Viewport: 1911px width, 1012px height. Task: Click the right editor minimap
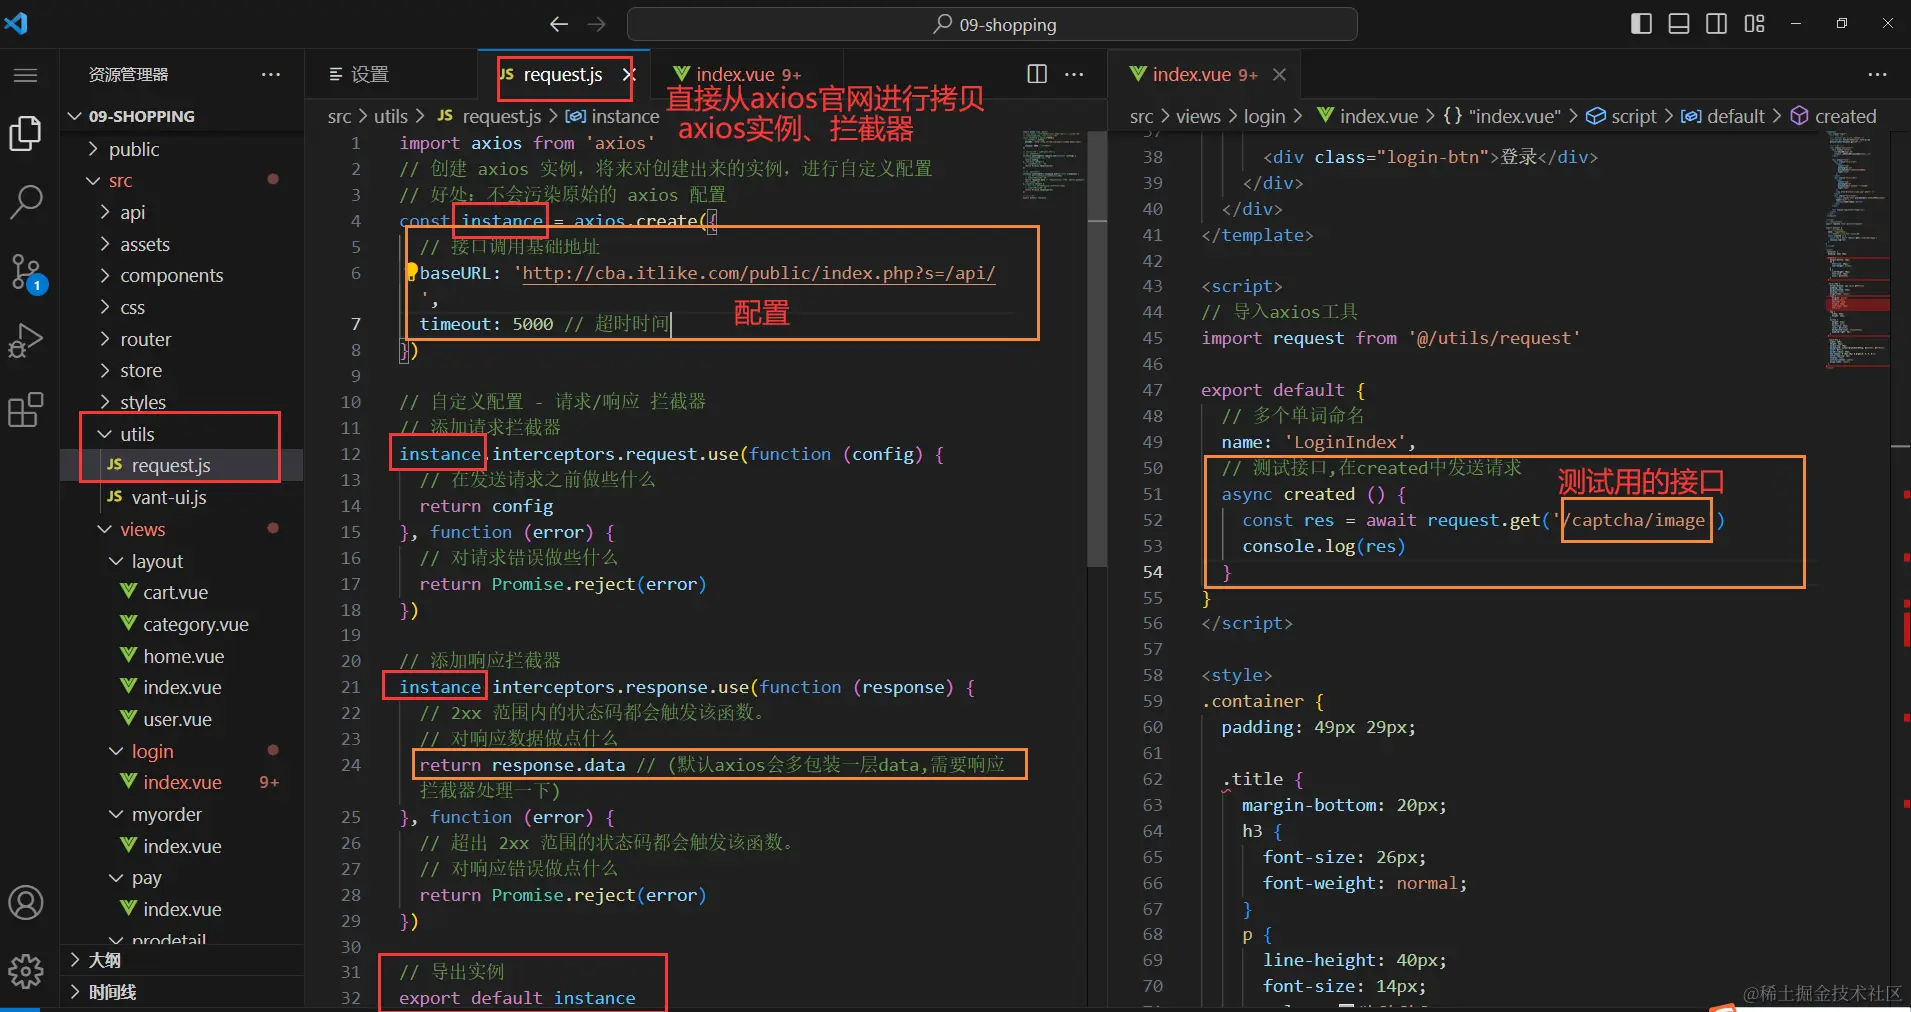pyautogui.click(x=1858, y=250)
